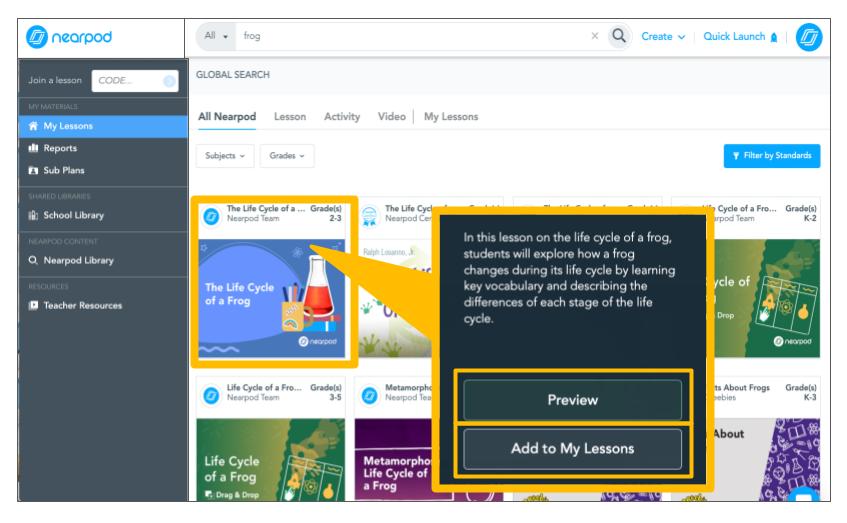Open the chat support bubble icon
The width and height of the screenshot is (847, 523).
(x=806, y=498)
